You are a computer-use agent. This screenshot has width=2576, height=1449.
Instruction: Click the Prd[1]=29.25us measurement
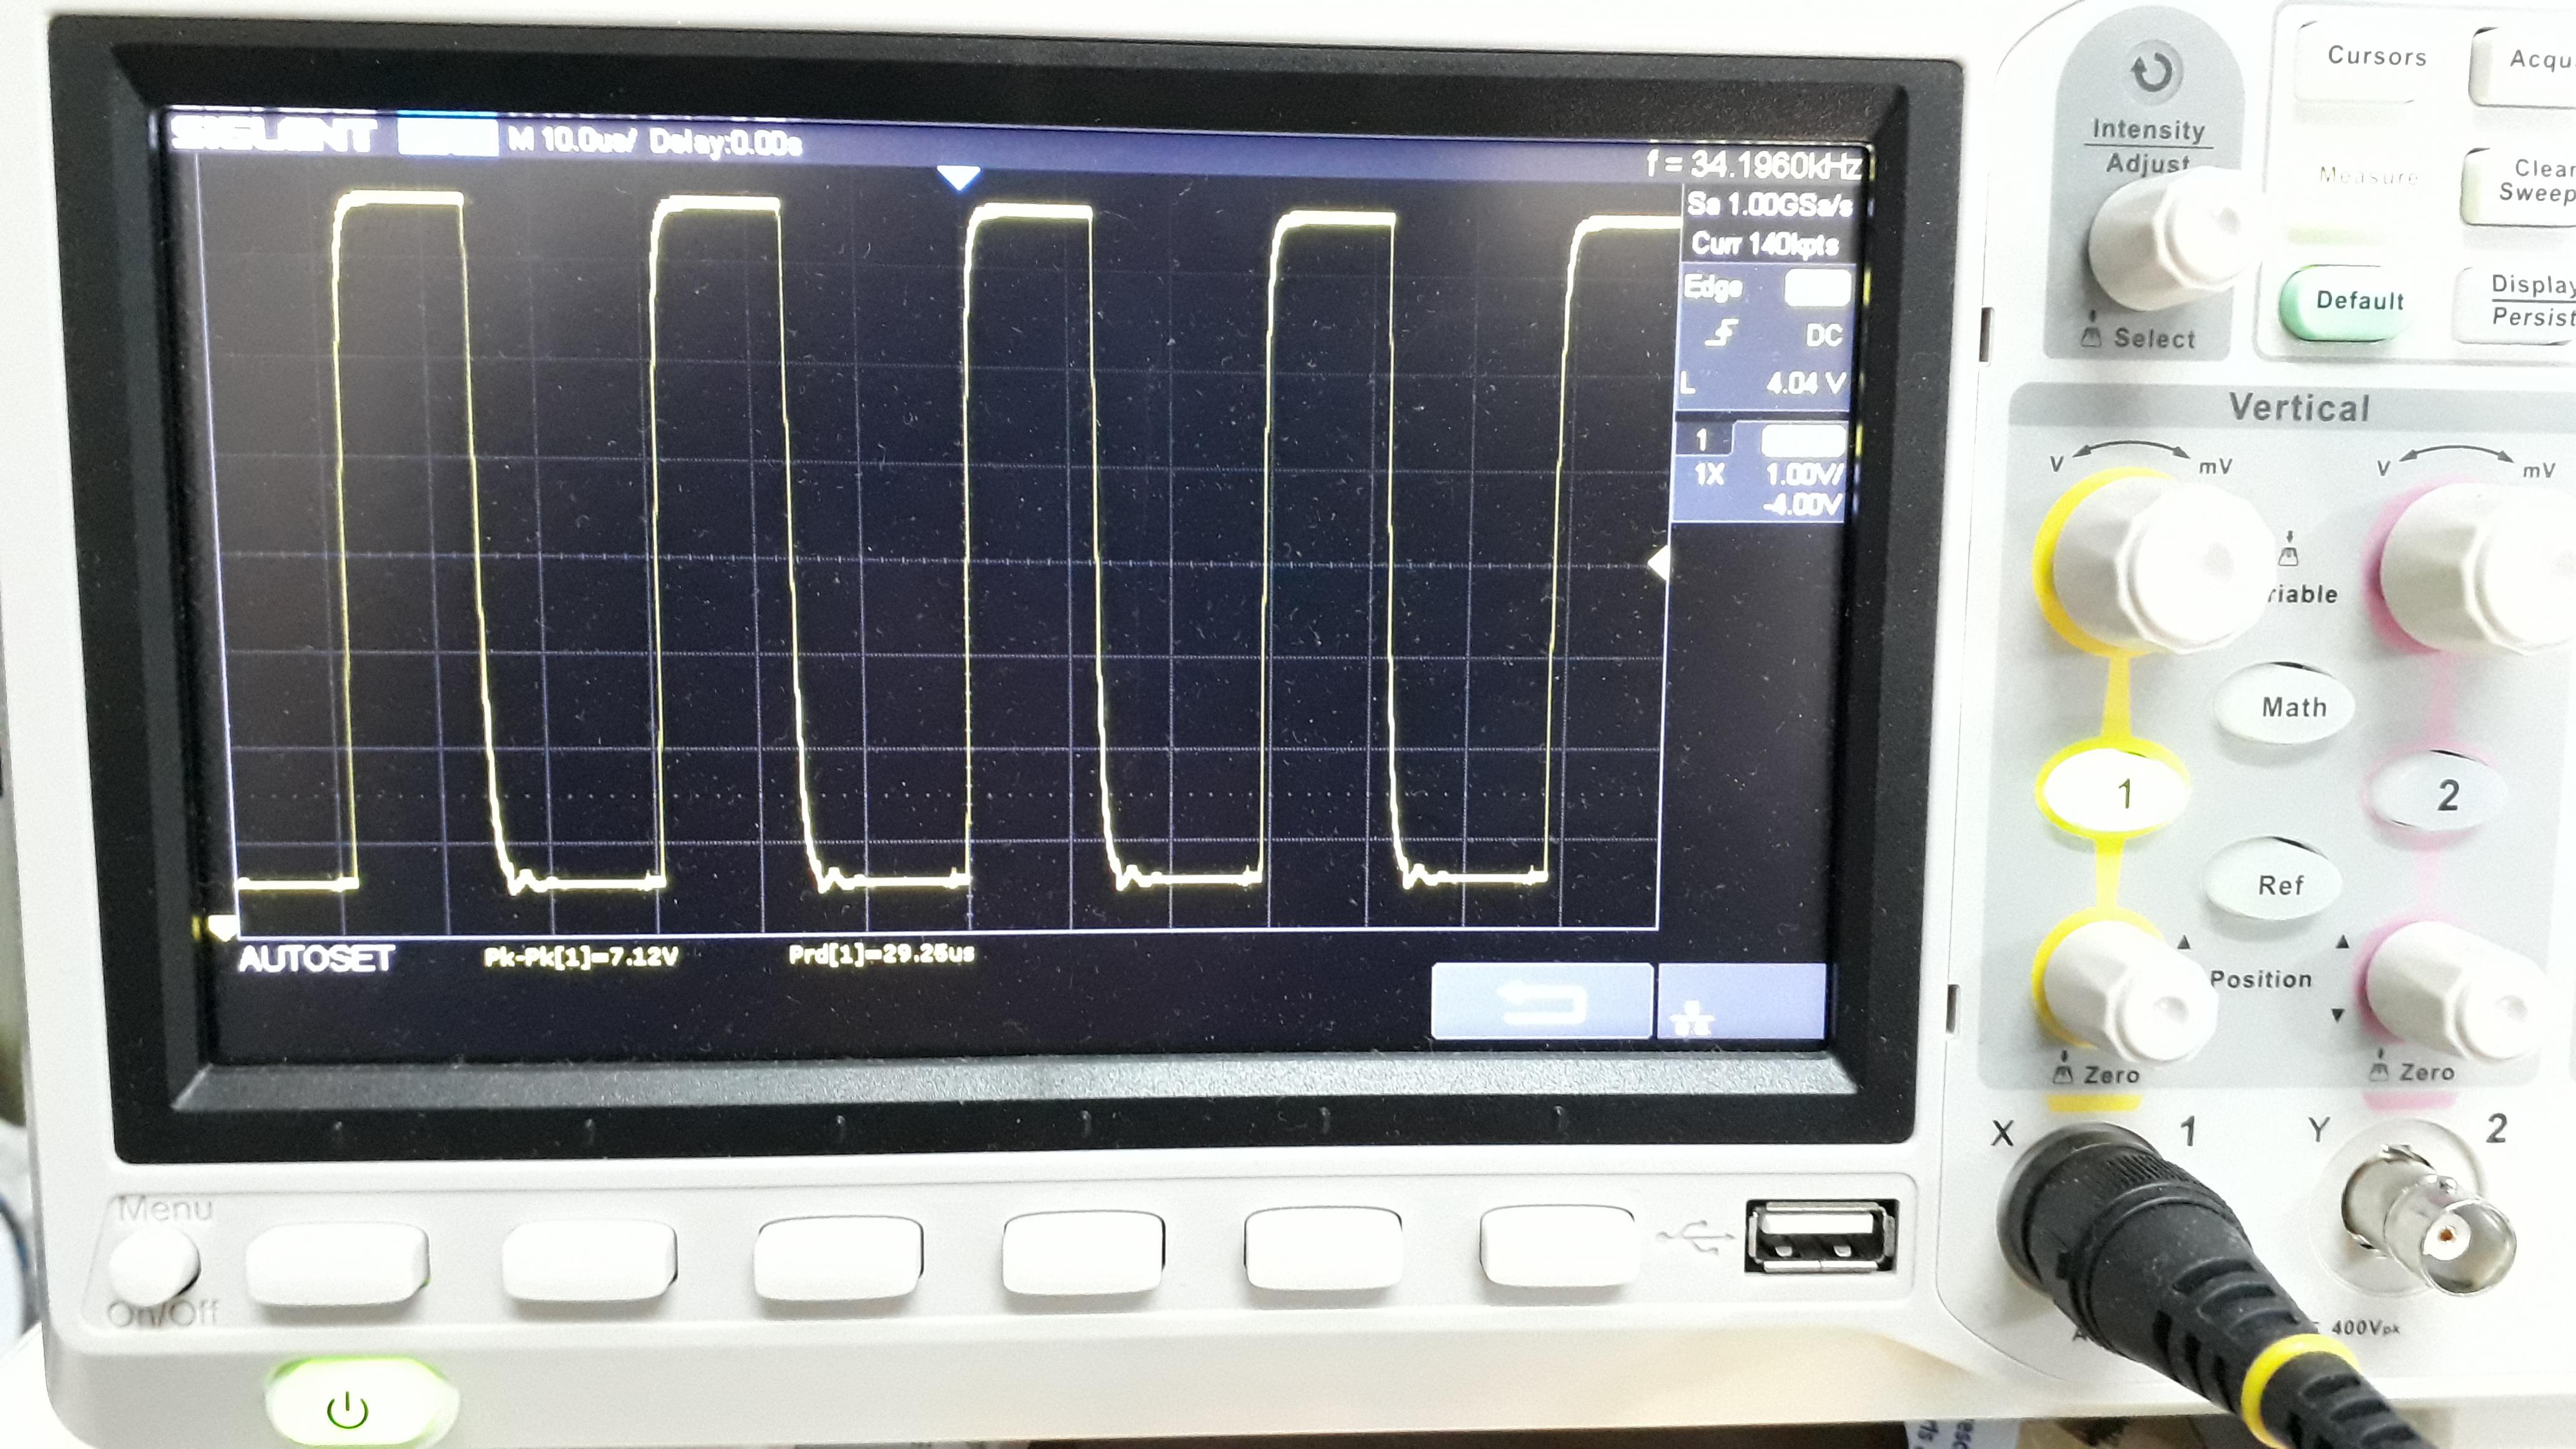[881, 954]
